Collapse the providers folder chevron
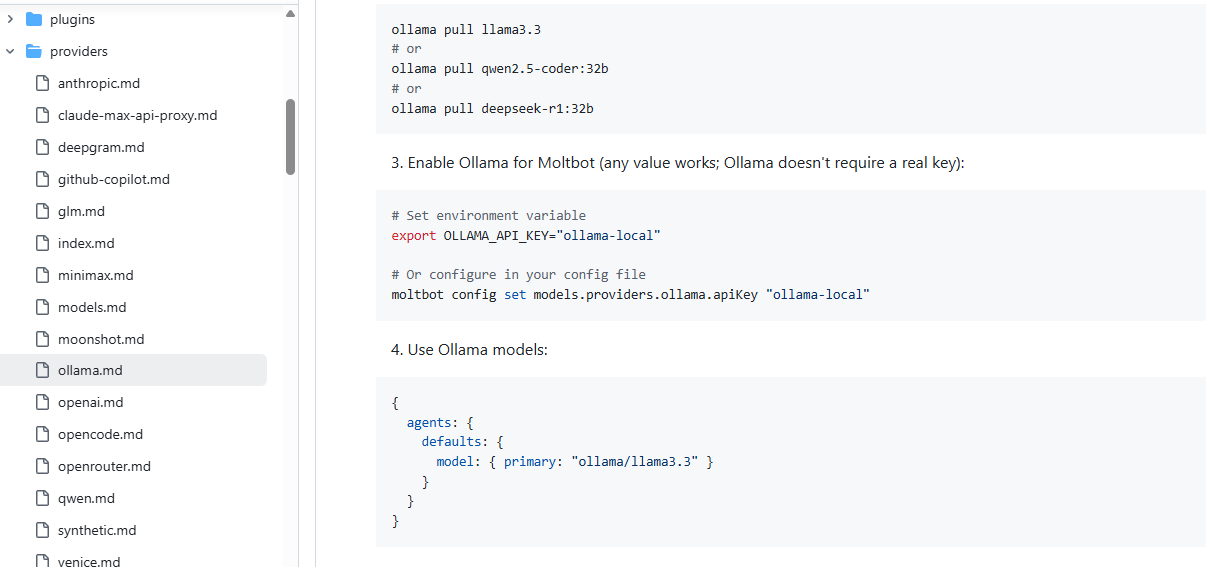 10,51
